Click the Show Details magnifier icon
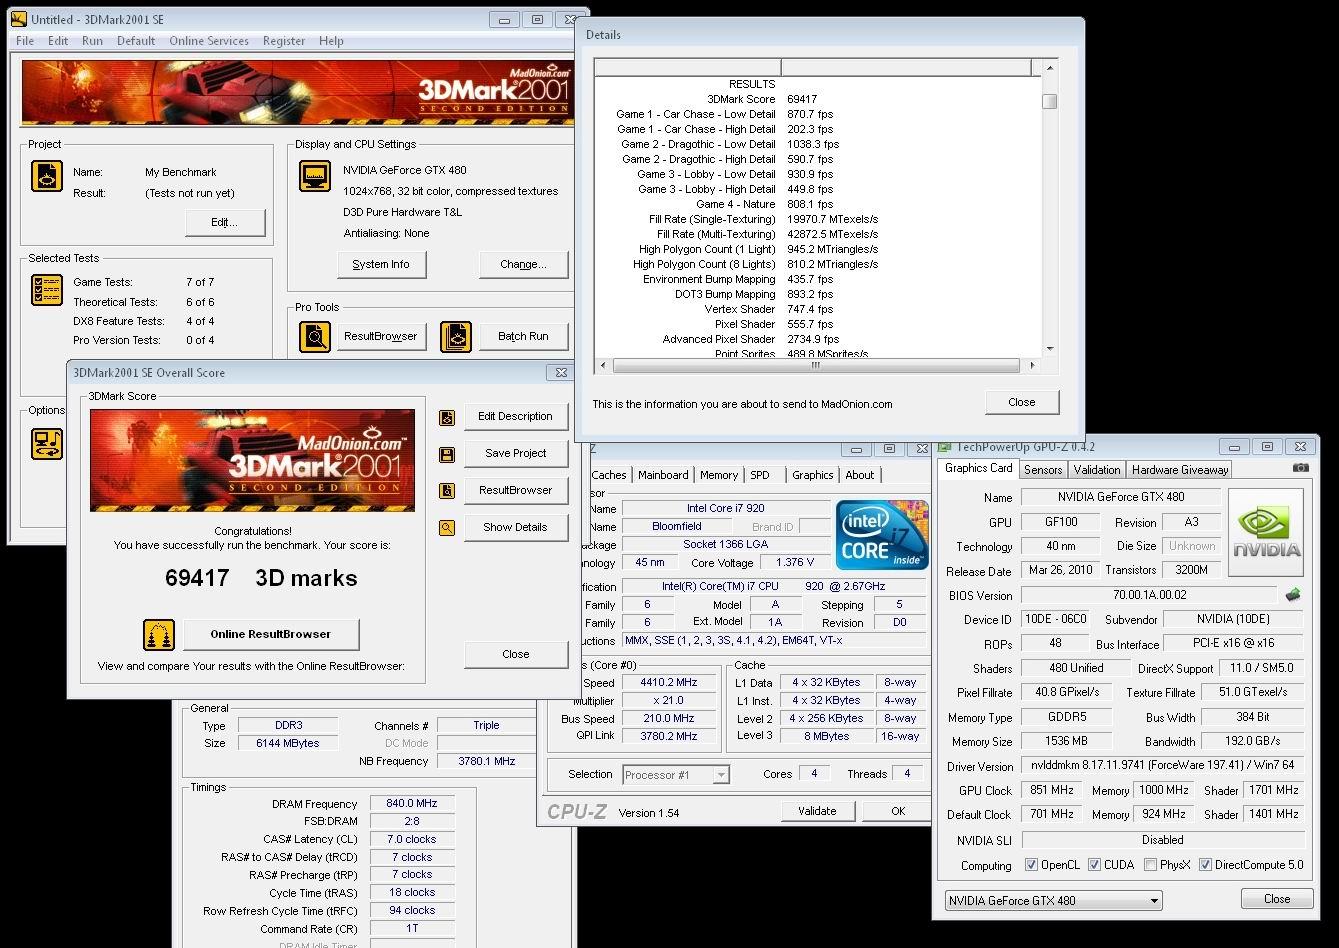The width and height of the screenshot is (1339, 948). coord(447,528)
